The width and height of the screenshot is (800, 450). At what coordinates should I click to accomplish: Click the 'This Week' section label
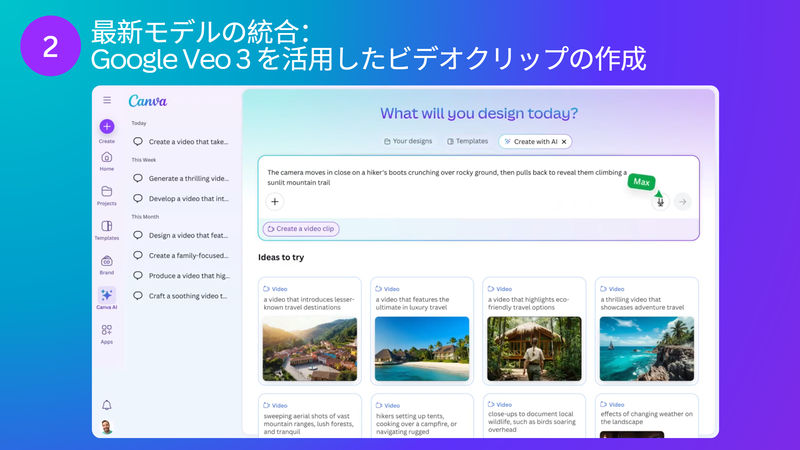coord(144,160)
